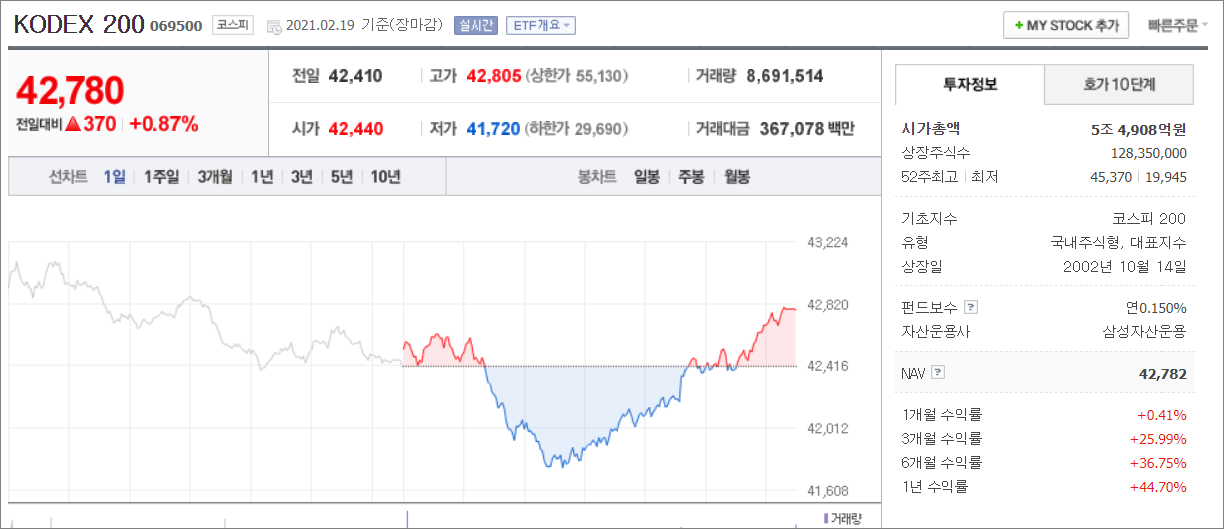Expand the 빠른주문 quick order dropdown

pos(1178,25)
